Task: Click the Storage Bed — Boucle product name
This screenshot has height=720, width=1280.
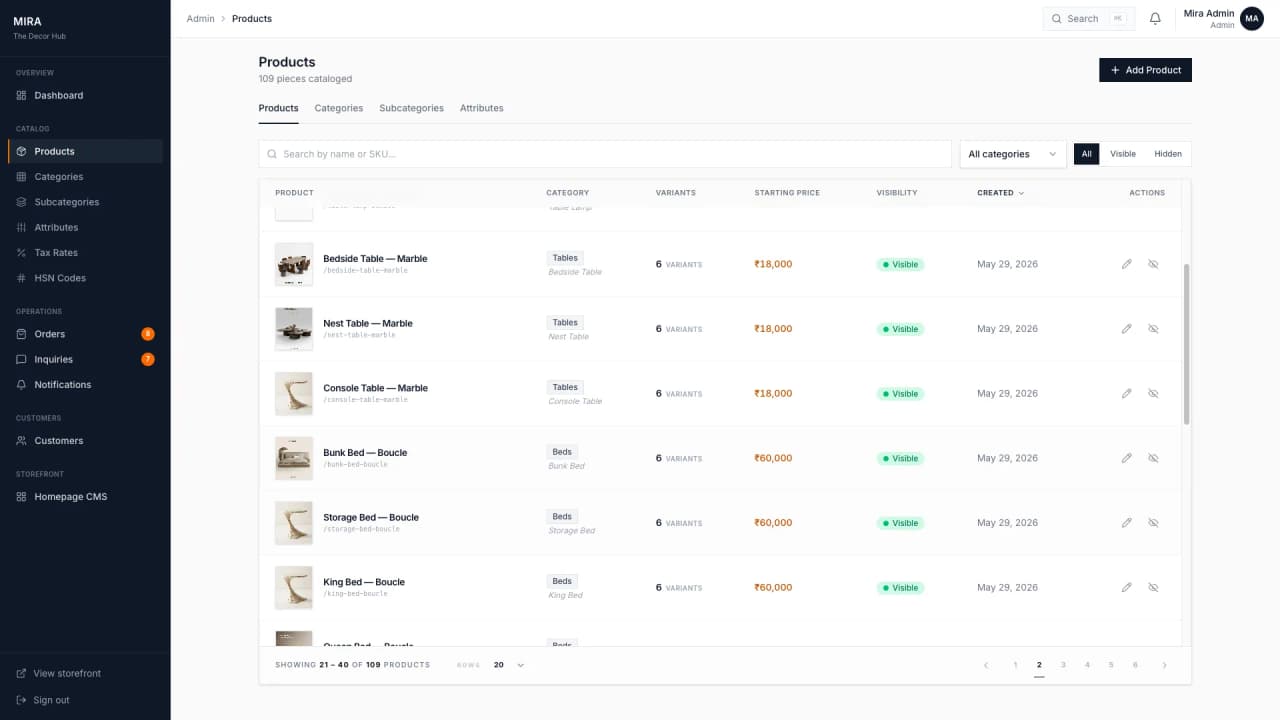Action: 371,518
